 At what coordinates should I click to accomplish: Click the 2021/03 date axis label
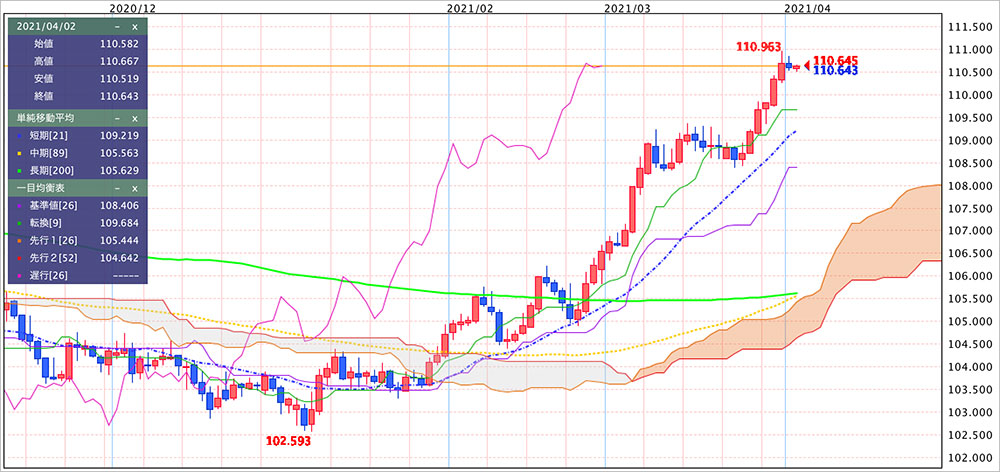coord(628,7)
